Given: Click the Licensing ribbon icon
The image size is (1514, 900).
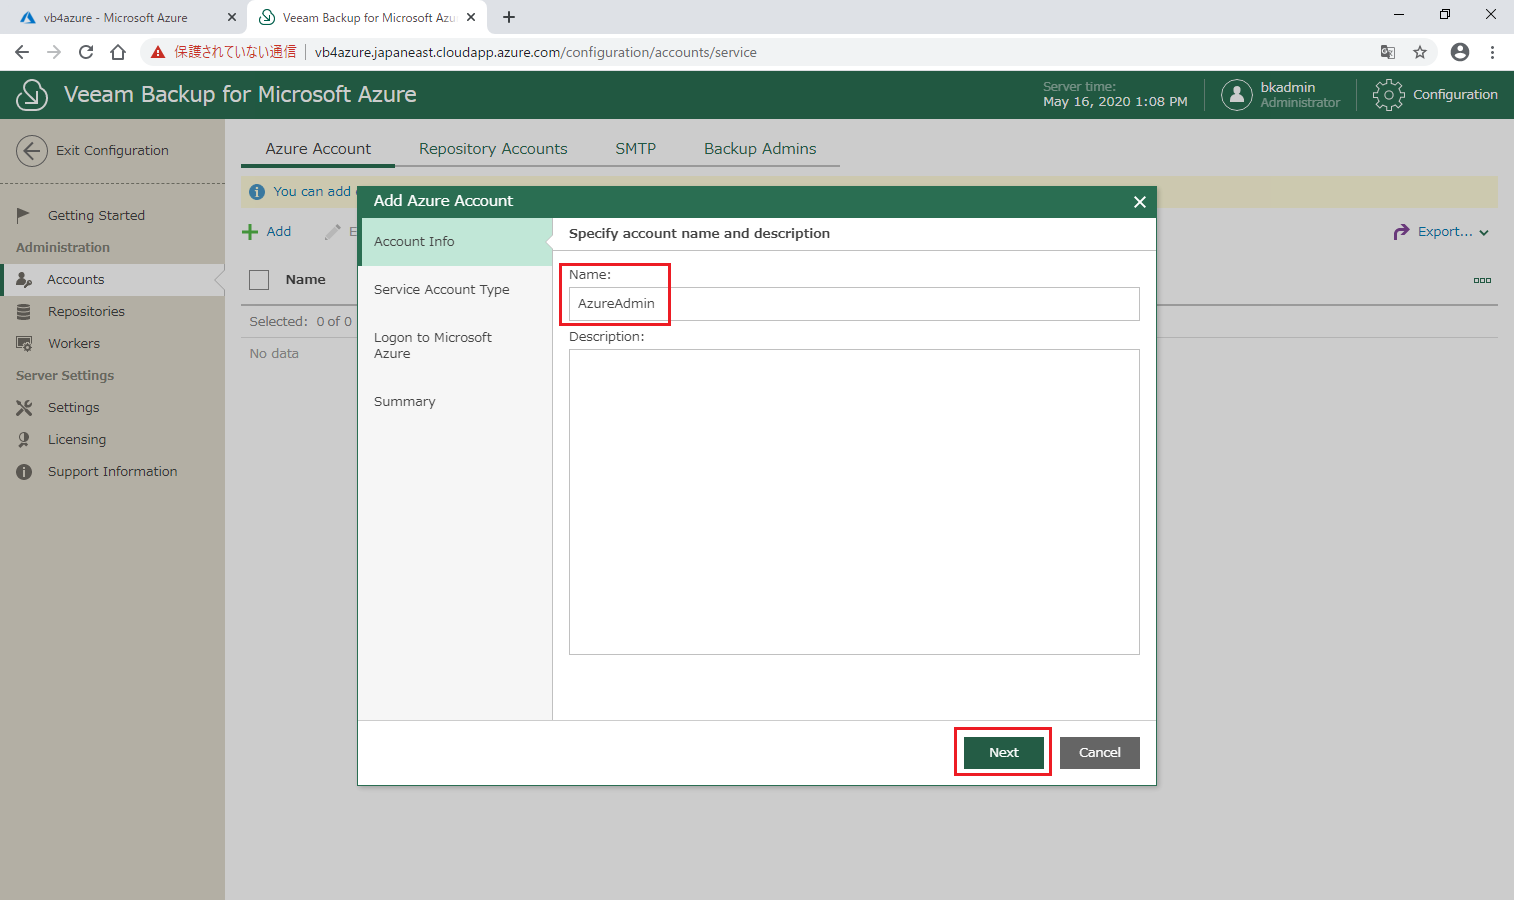Looking at the screenshot, I should click(24, 440).
